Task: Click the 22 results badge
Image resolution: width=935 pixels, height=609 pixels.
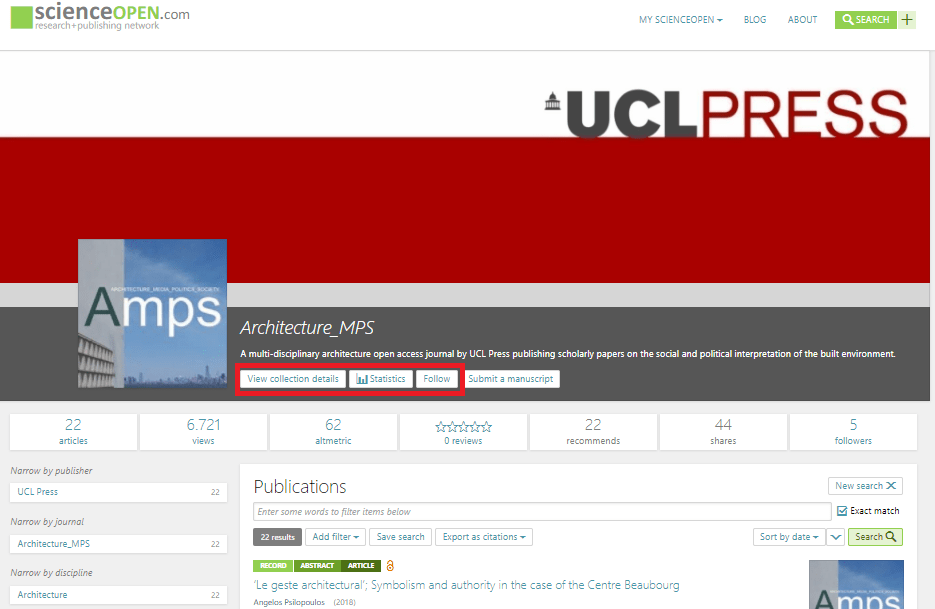Action: click(277, 537)
